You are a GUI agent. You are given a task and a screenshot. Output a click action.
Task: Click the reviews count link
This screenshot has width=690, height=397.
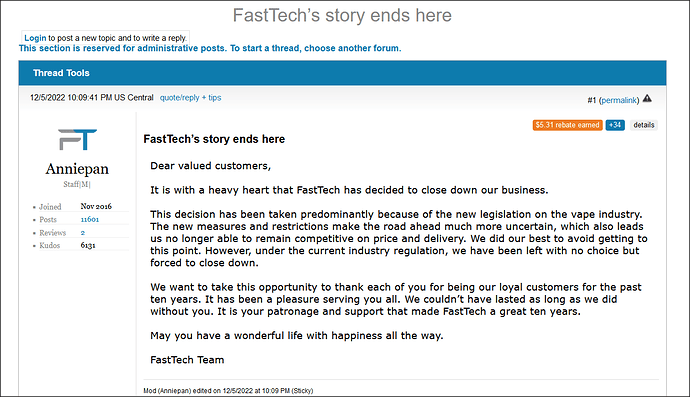[83, 232]
